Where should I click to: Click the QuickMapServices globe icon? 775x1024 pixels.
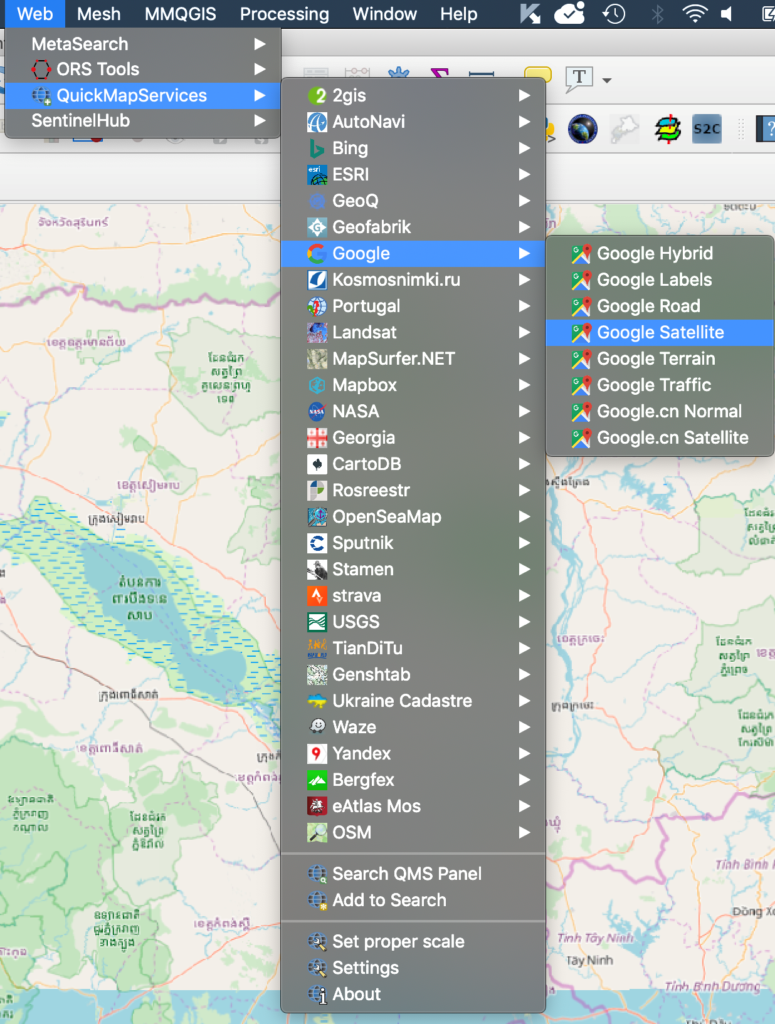(x=40, y=96)
